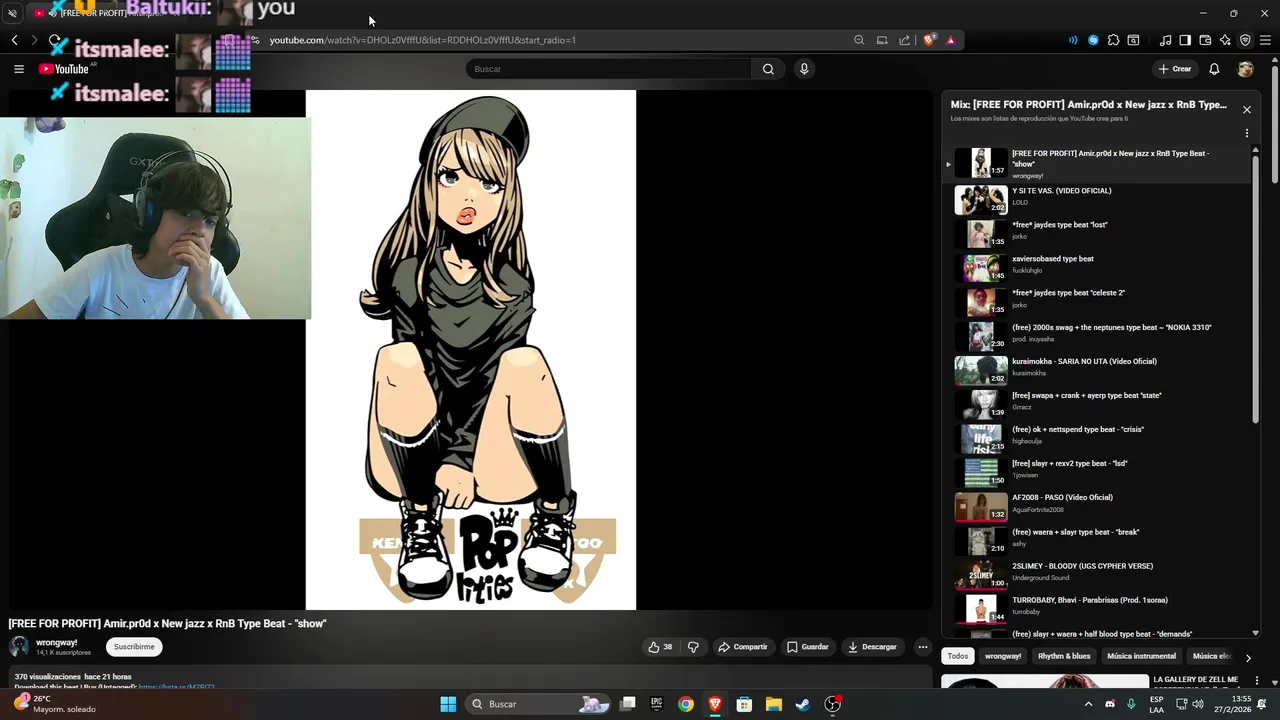Open the swapa + crank type beat "state"
Viewport: 1280px width, 720px height.
point(1097,404)
